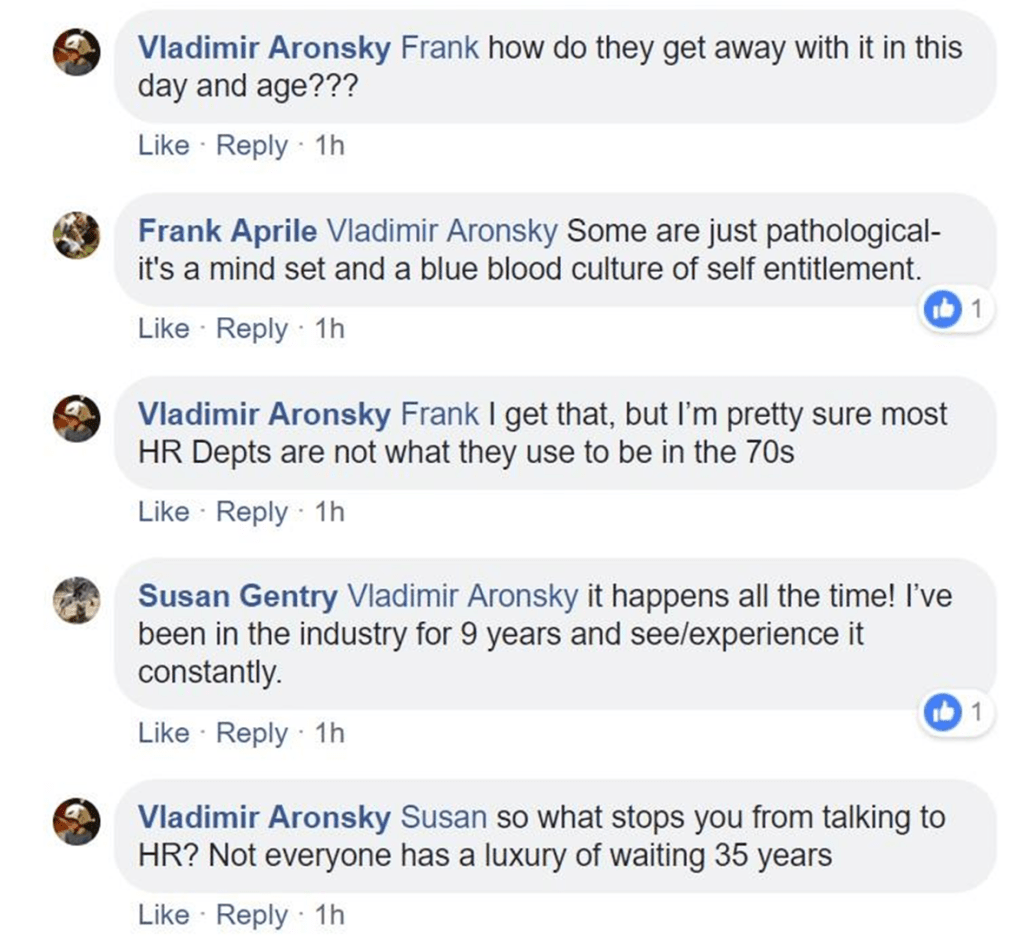Like Susan Gentry's comment
The height and width of the screenshot is (946, 1023).
click(x=163, y=733)
